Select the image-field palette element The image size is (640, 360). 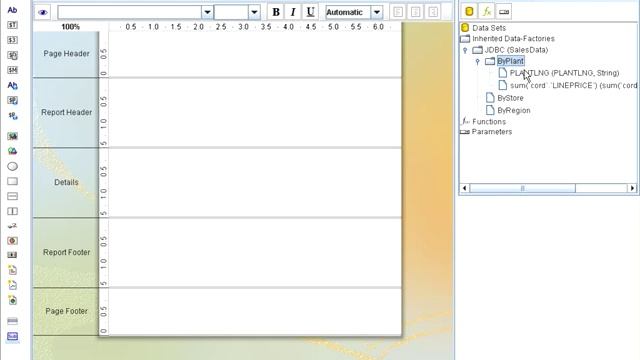[x=12, y=136]
